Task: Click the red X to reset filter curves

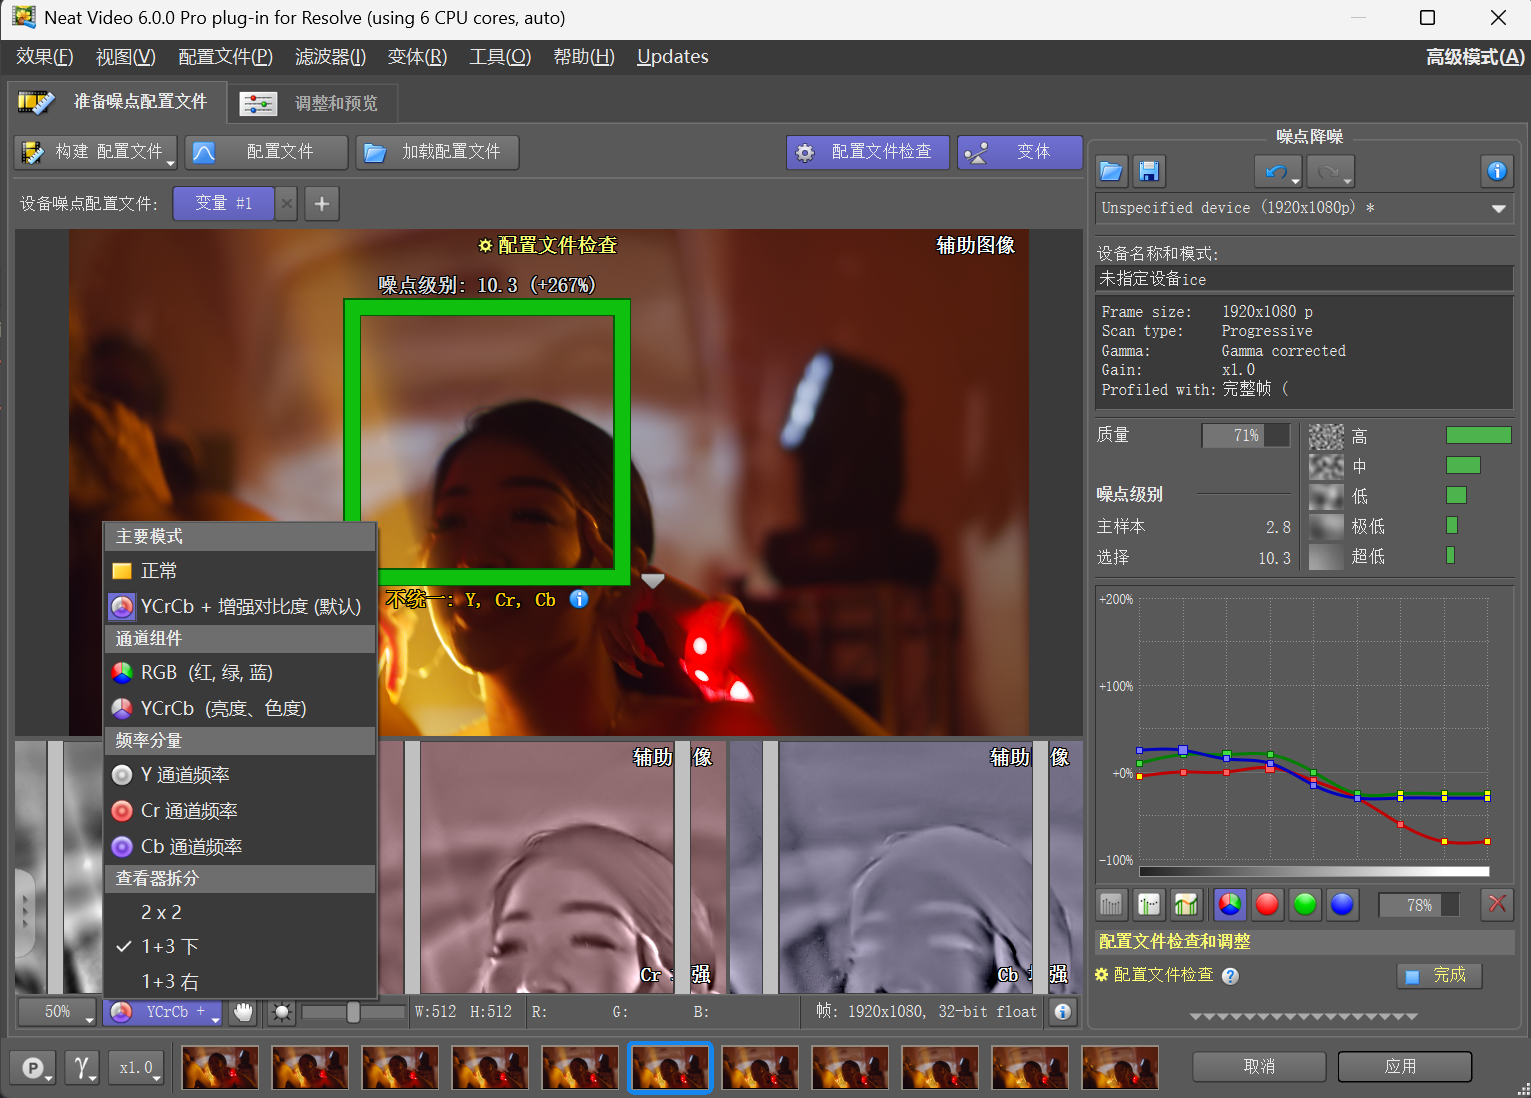Action: pos(1497,905)
